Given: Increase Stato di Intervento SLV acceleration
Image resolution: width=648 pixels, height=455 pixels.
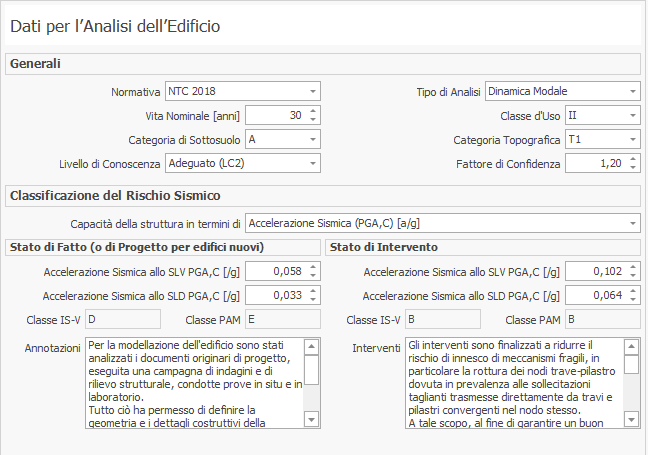Looking at the screenshot, I should [x=633, y=266].
